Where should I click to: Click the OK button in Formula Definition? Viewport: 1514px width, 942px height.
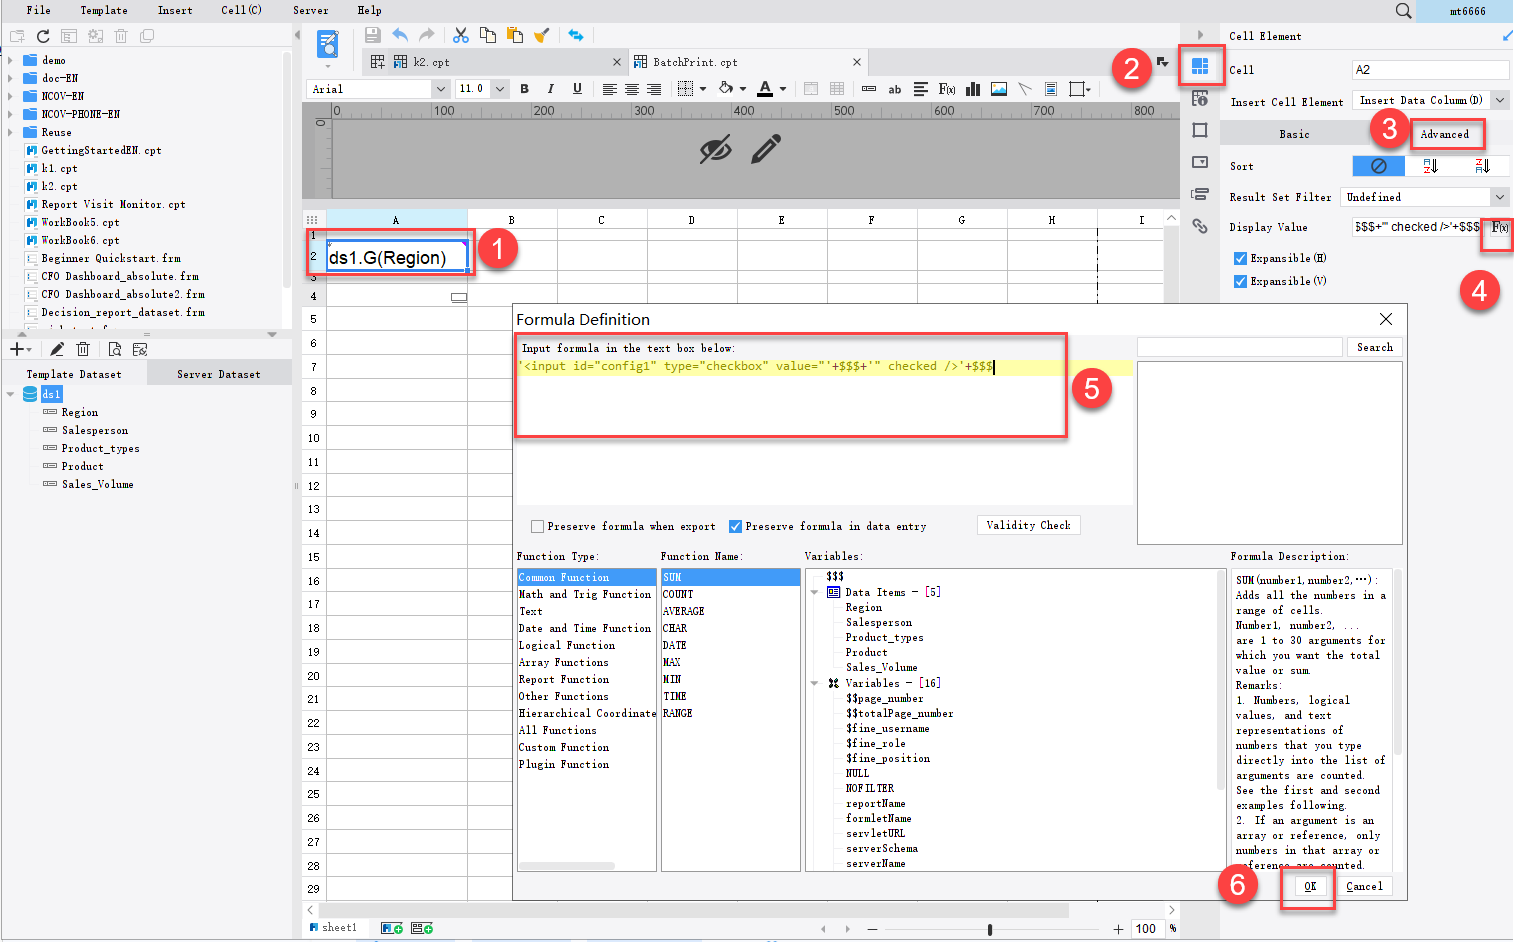click(1307, 886)
